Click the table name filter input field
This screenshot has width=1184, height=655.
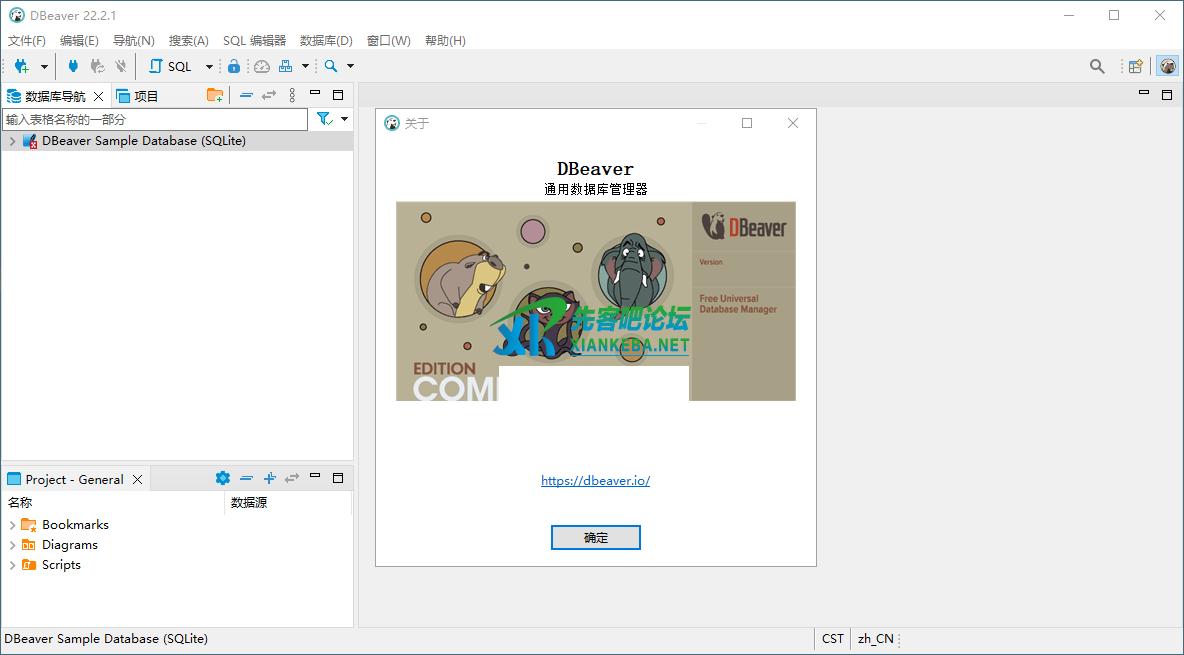click(x=155, y=119)
